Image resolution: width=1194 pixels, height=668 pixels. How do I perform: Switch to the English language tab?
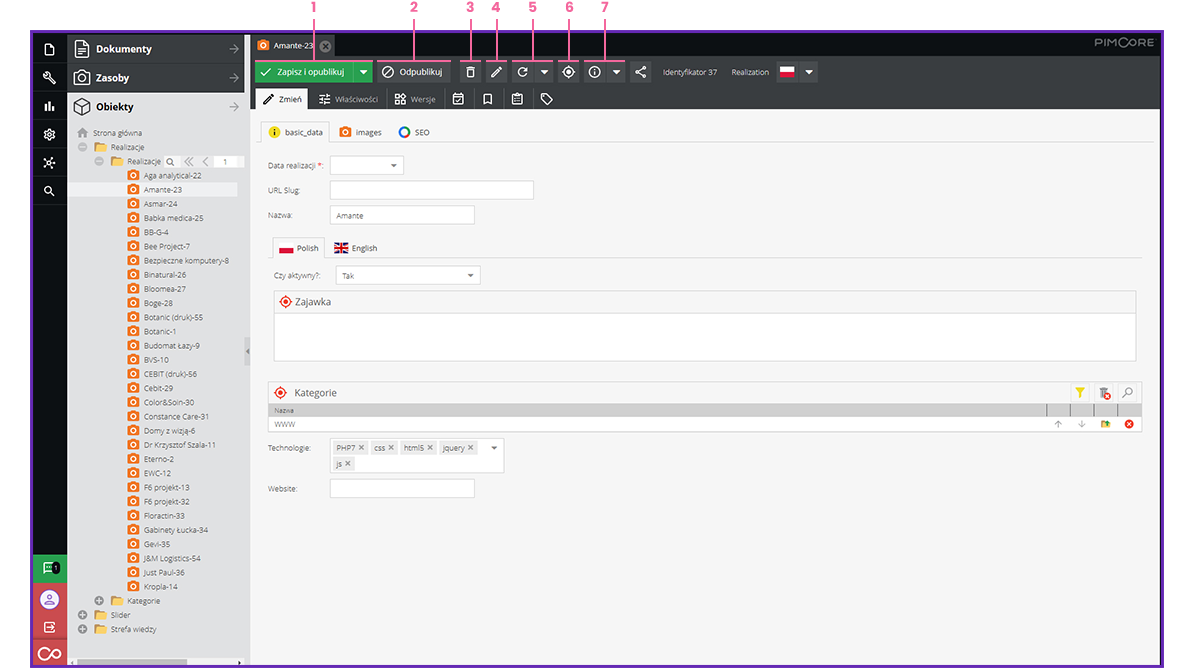click(x=355, y=248)
